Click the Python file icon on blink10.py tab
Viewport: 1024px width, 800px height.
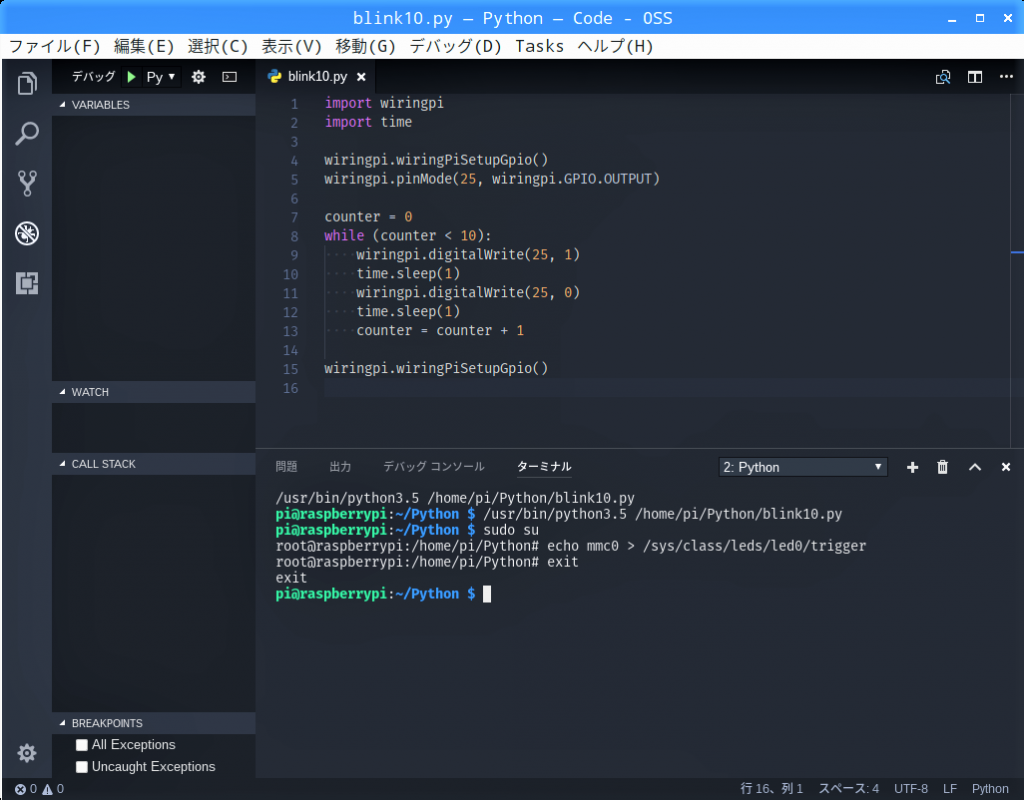[x=274, y=76]
